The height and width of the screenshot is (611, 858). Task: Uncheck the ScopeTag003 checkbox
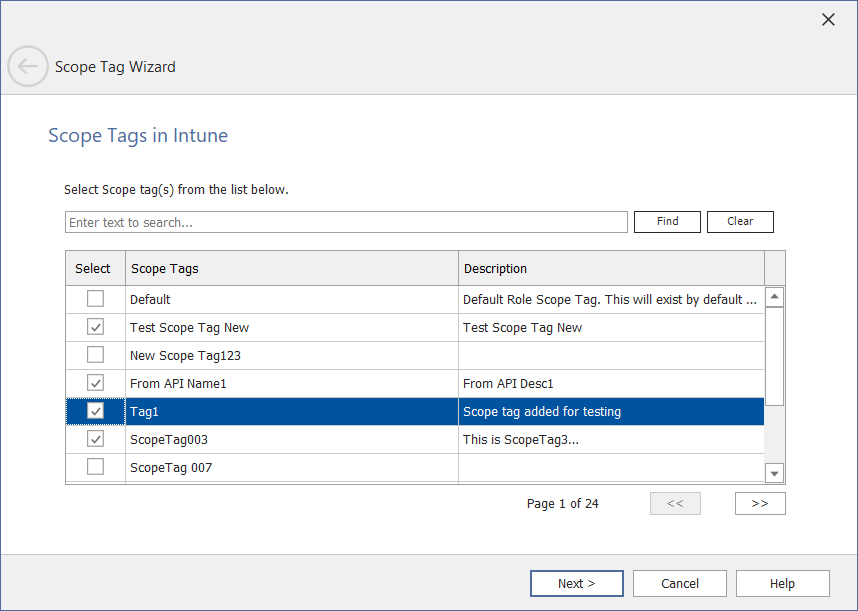pos(95,439)
